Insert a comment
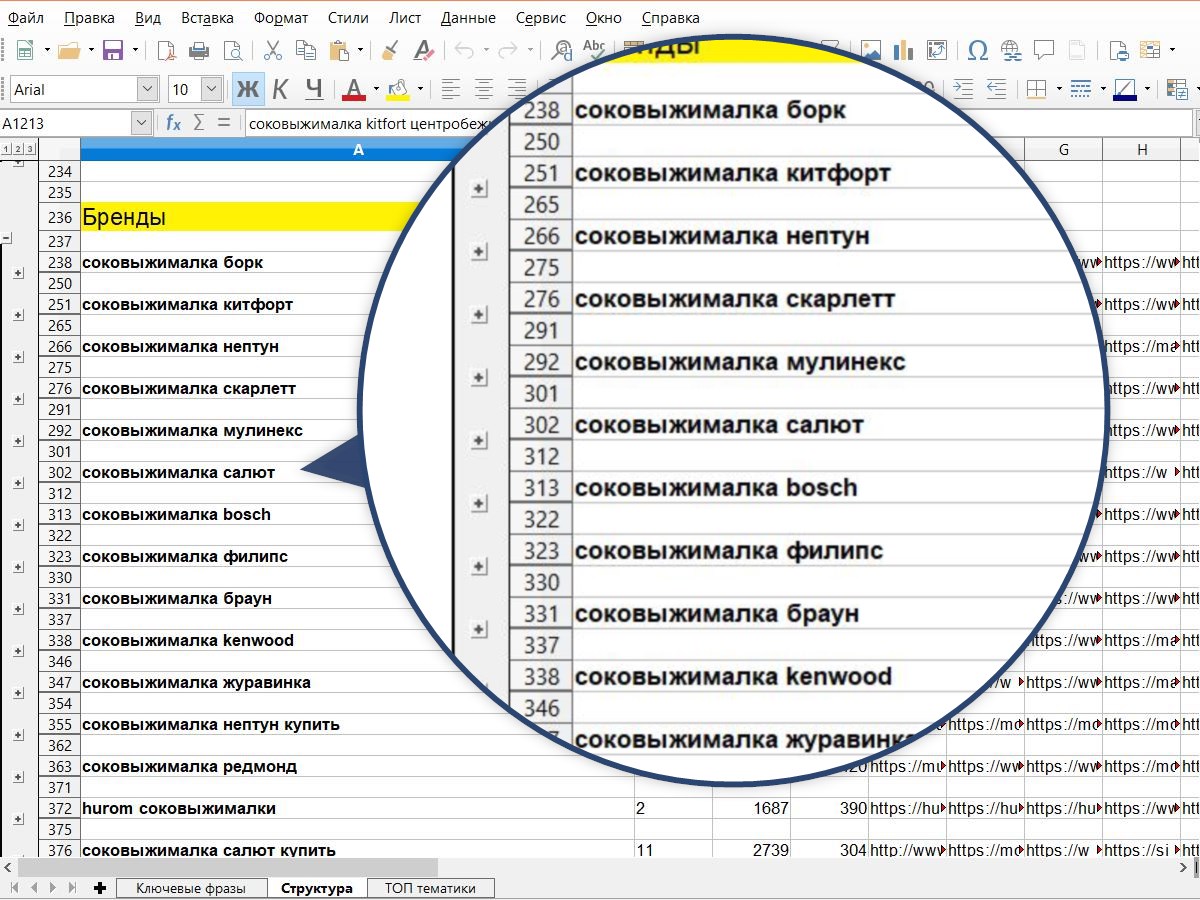The width and height of the screenshot is (1200, 900). pos(1044,50)
